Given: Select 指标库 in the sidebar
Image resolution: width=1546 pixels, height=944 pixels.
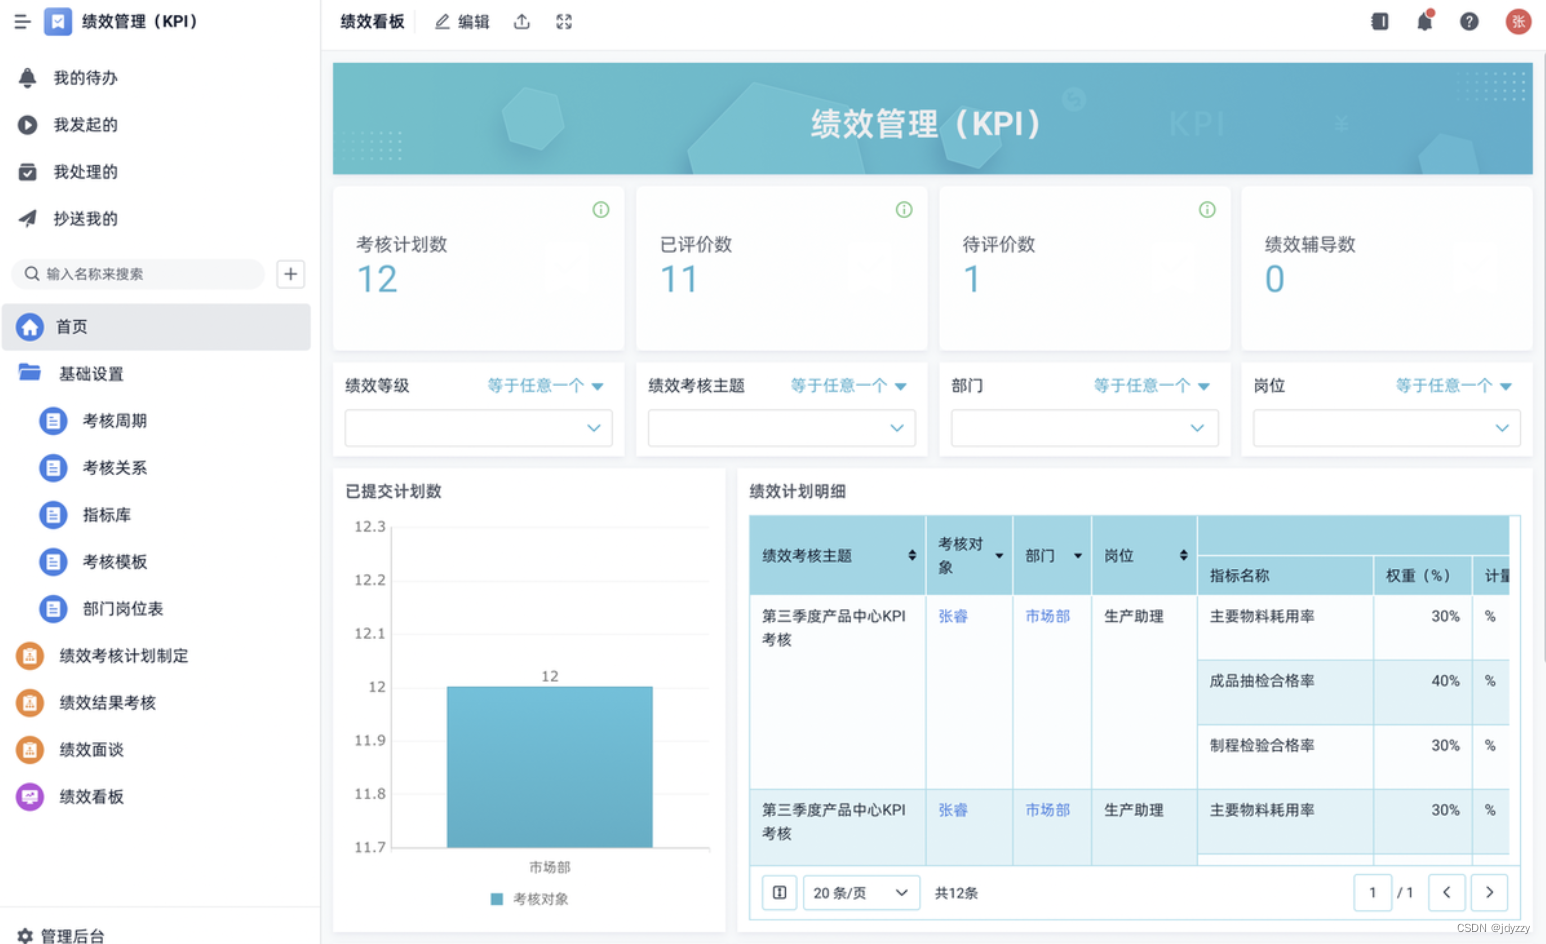Looking at the screenshot, I should [x=107, y=514].
